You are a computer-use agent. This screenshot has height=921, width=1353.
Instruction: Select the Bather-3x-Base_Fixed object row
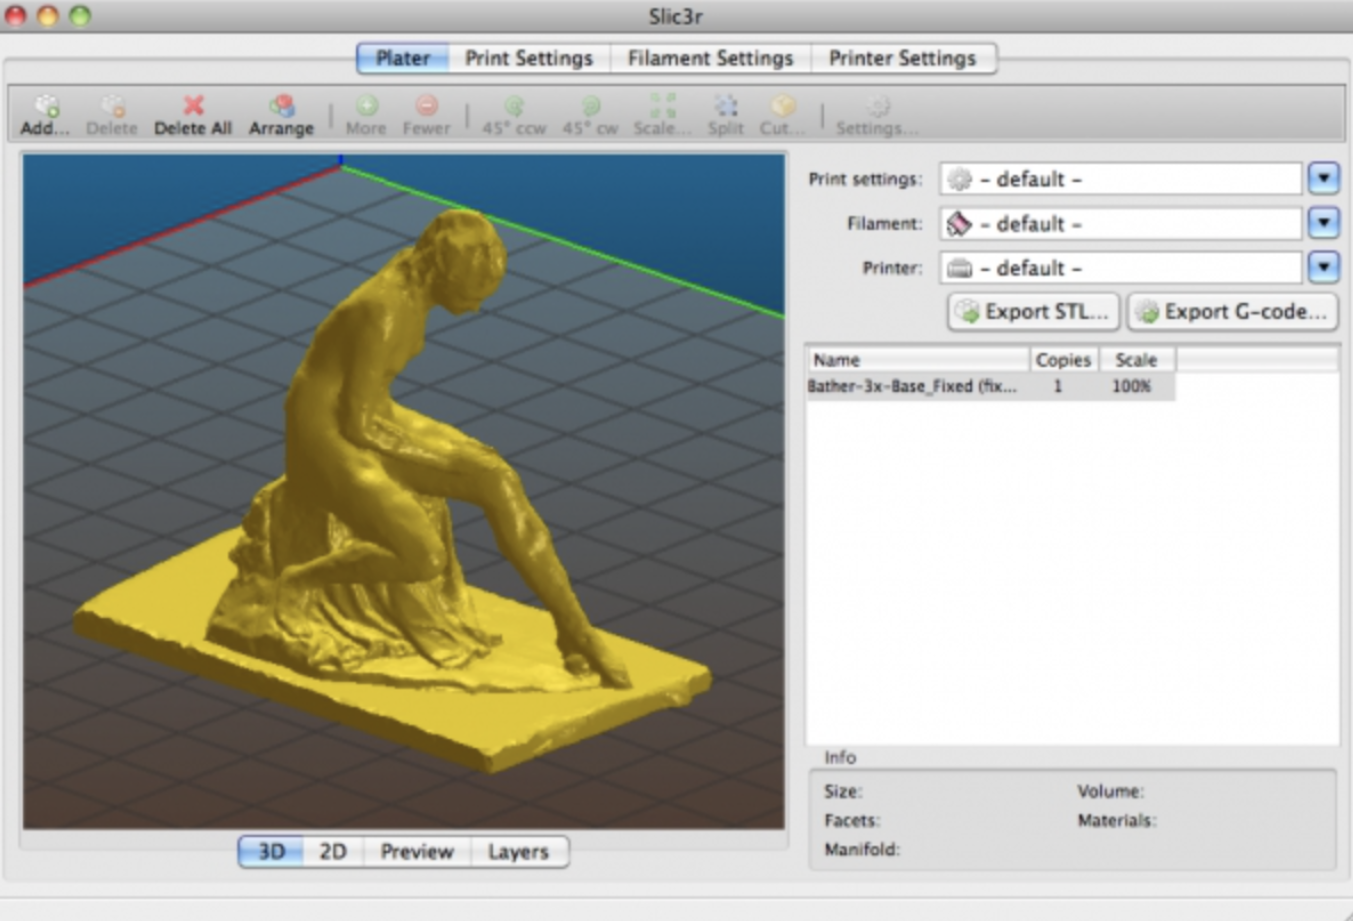pos(990,386)
